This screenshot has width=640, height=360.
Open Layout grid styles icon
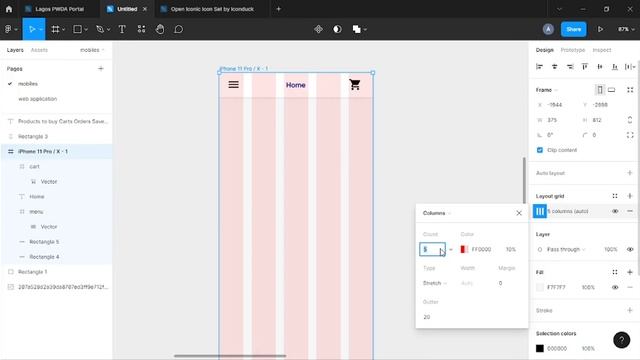coord(615,196)
